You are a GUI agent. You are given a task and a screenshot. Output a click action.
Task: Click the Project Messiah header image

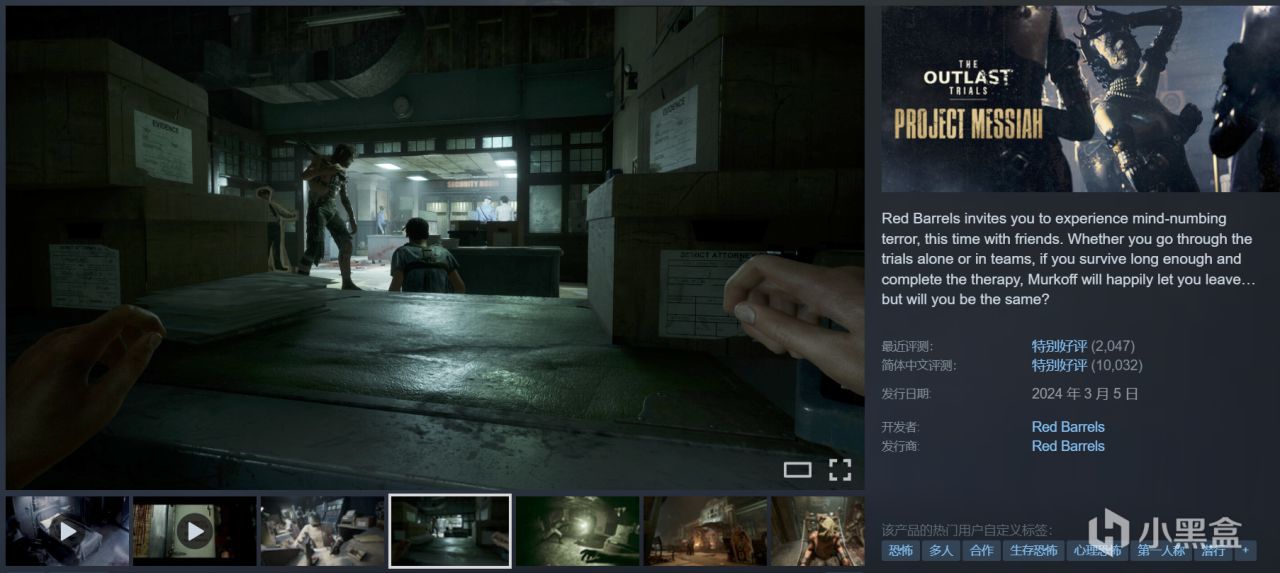(x=1079, y=99)
